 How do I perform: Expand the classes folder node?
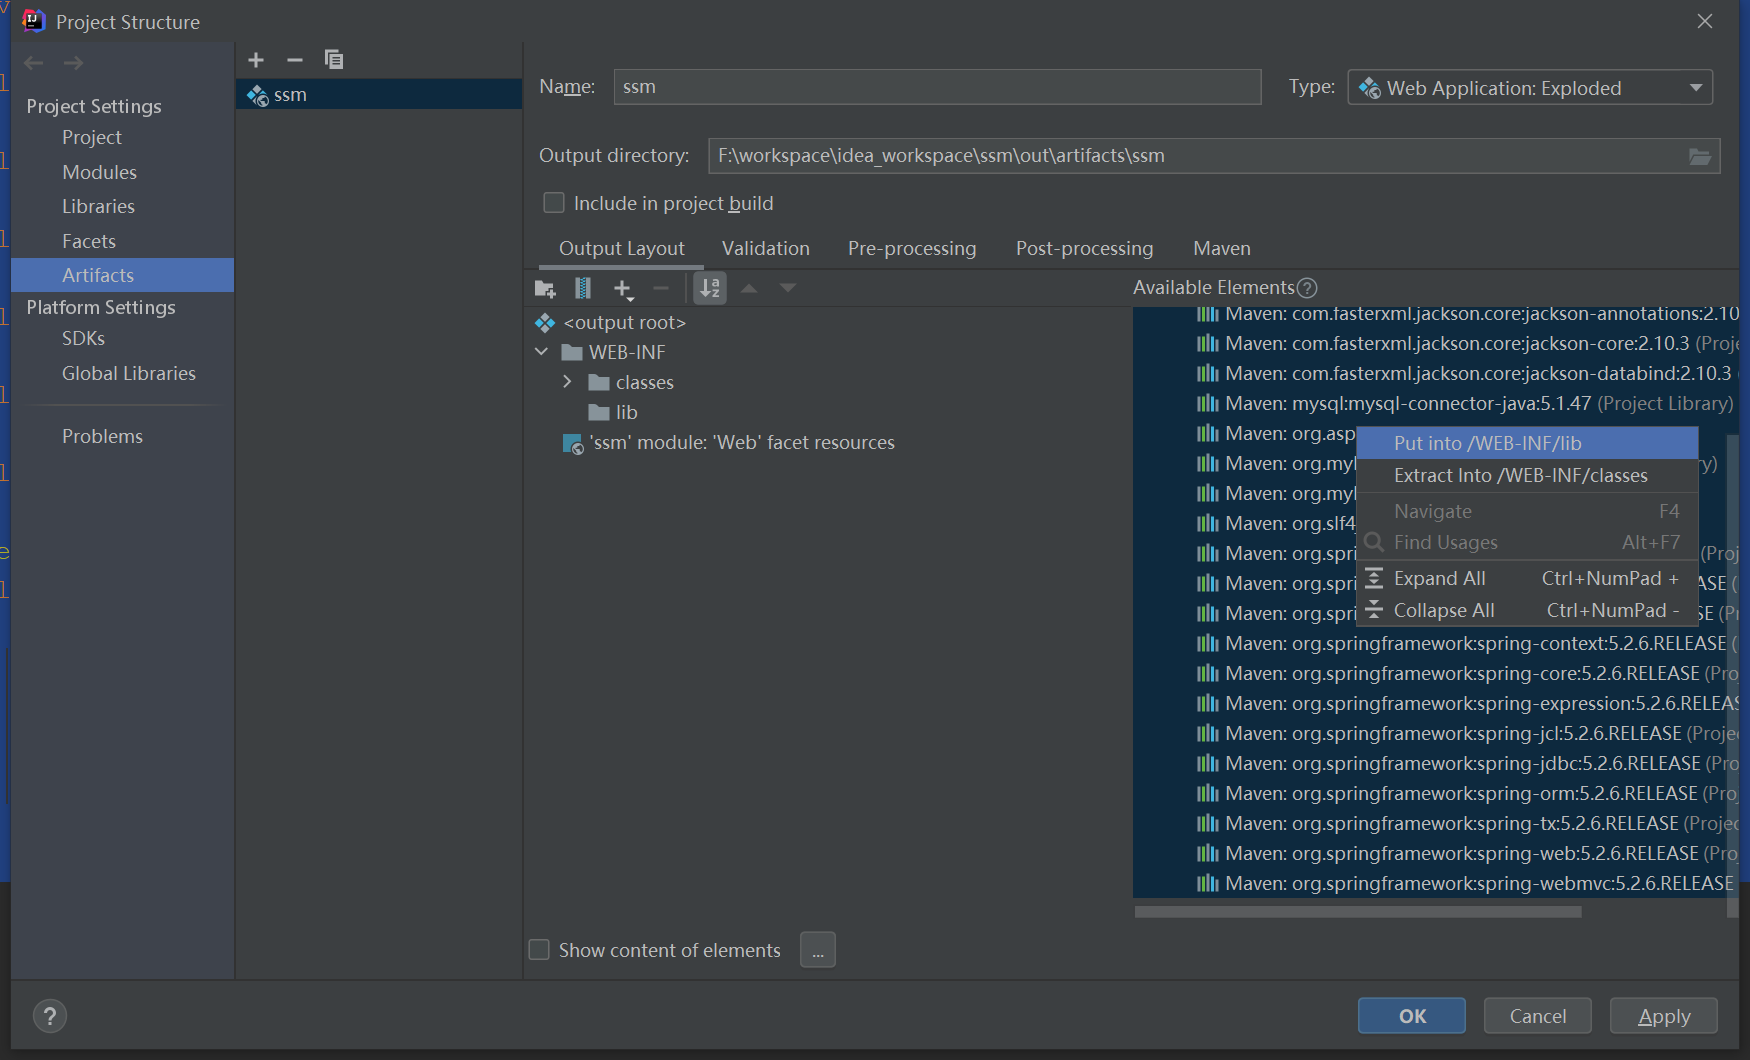[x=568, y=382]
